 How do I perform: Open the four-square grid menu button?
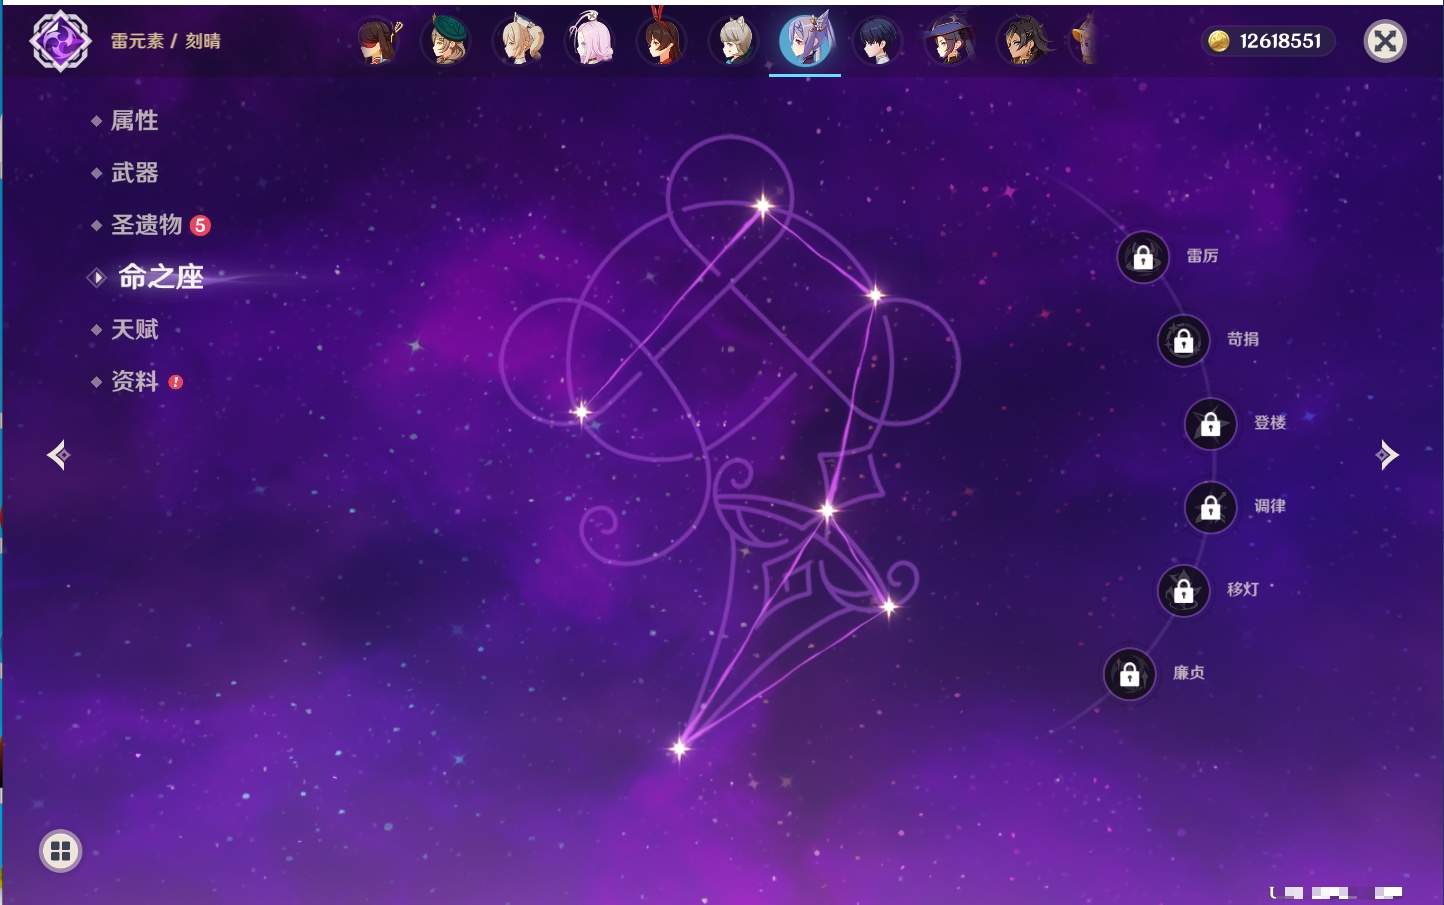coord(60,851)
